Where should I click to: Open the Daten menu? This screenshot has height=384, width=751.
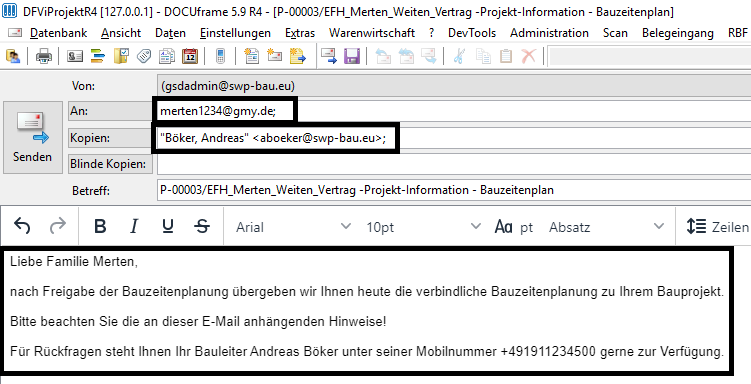pos(170,33)
